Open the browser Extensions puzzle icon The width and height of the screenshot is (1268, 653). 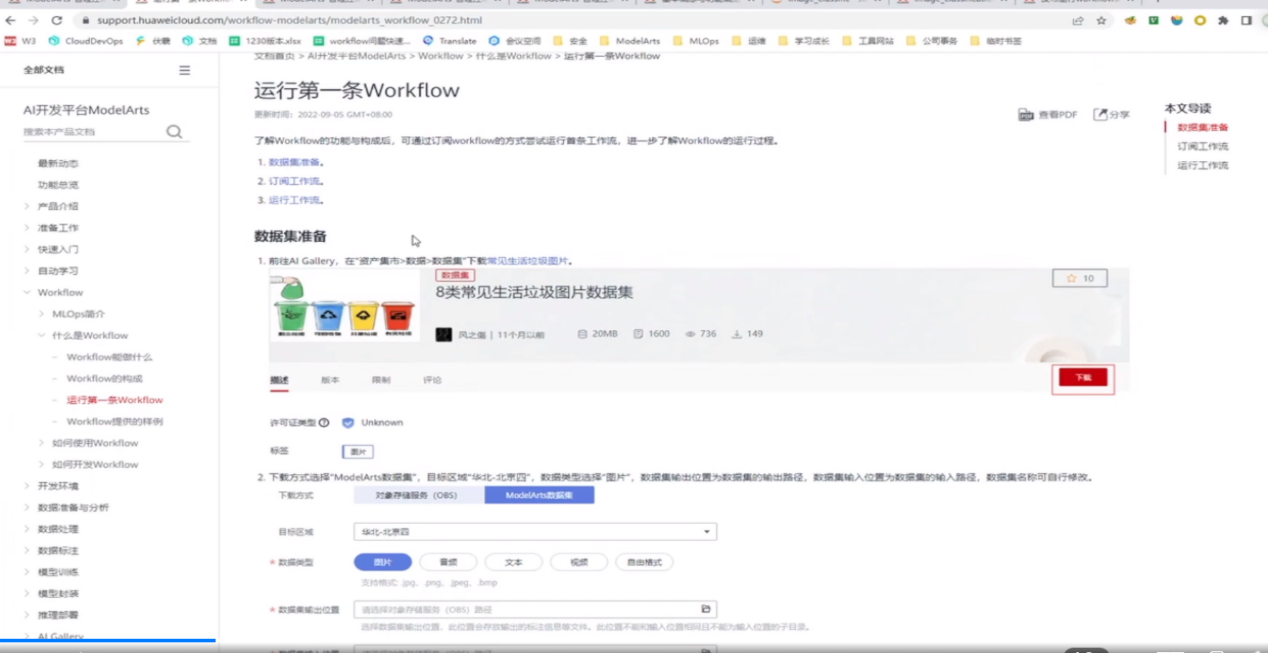tap(1223, 20)
